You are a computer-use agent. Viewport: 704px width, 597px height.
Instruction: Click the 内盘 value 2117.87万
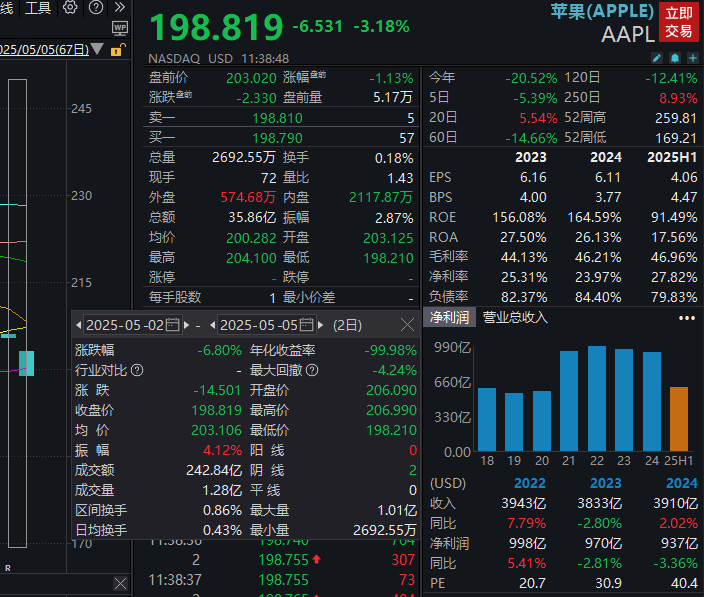pos(381,198)
